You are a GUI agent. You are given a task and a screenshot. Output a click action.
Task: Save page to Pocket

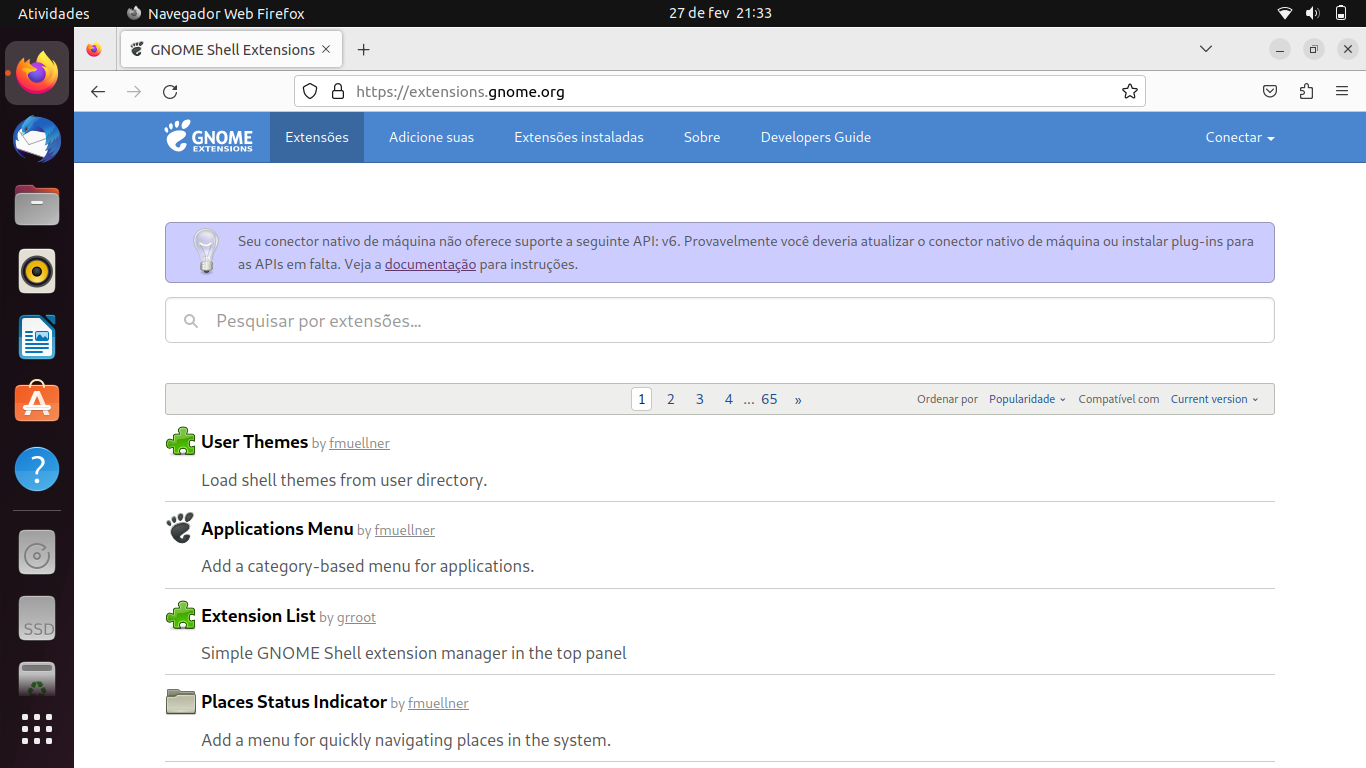[x=1270, y=91]
